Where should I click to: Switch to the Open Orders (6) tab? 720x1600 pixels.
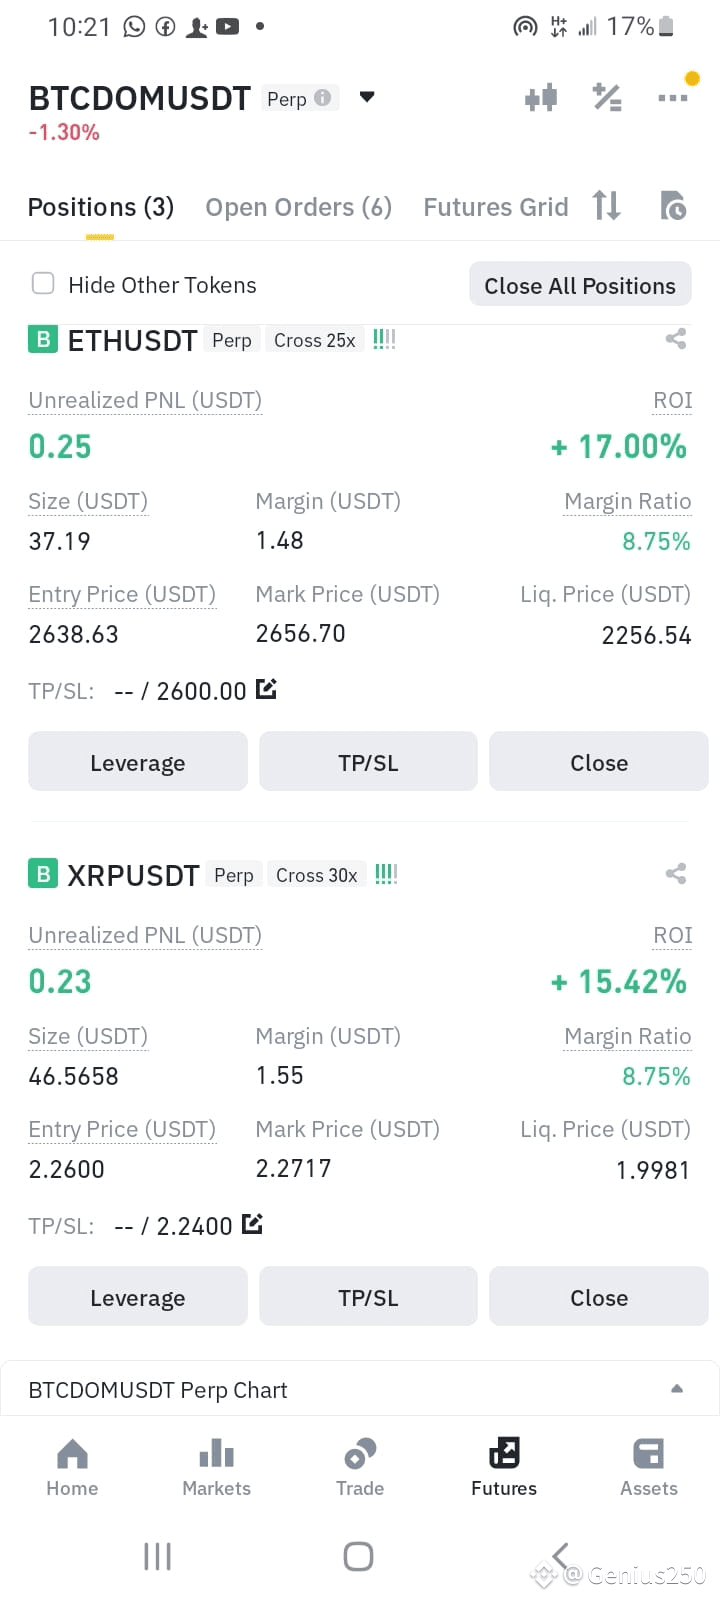(x=298, y=207)
